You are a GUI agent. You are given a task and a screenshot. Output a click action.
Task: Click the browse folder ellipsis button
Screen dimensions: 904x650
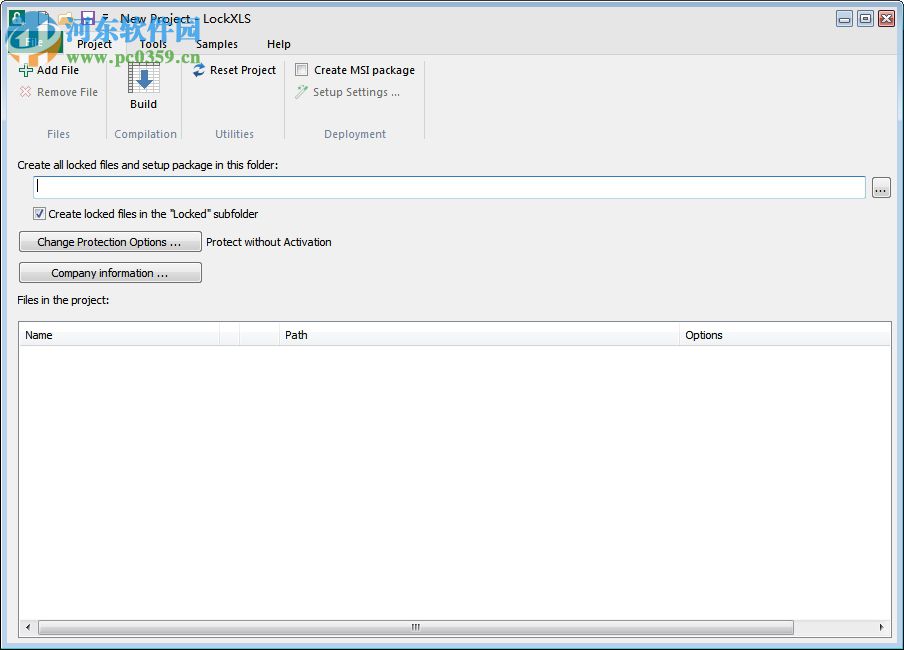(x=880, y=188)
